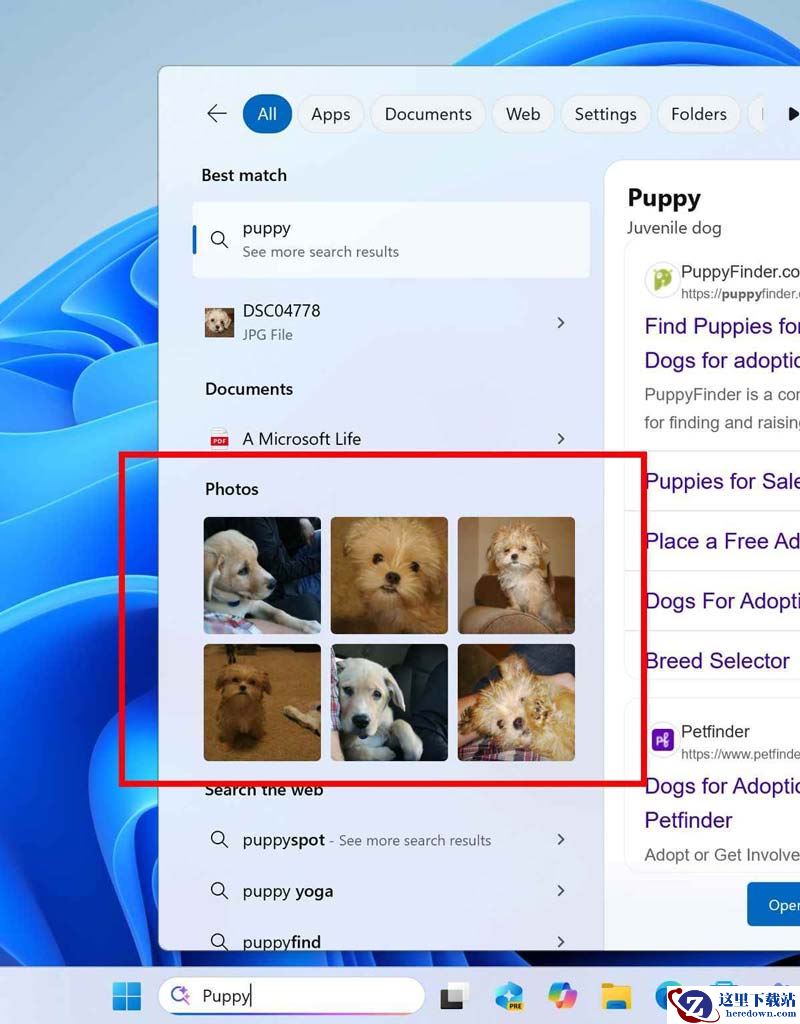This screenshot has width=800, height=1024.
Task: Switch to the Settings filter tab
Action: (605, 114)
